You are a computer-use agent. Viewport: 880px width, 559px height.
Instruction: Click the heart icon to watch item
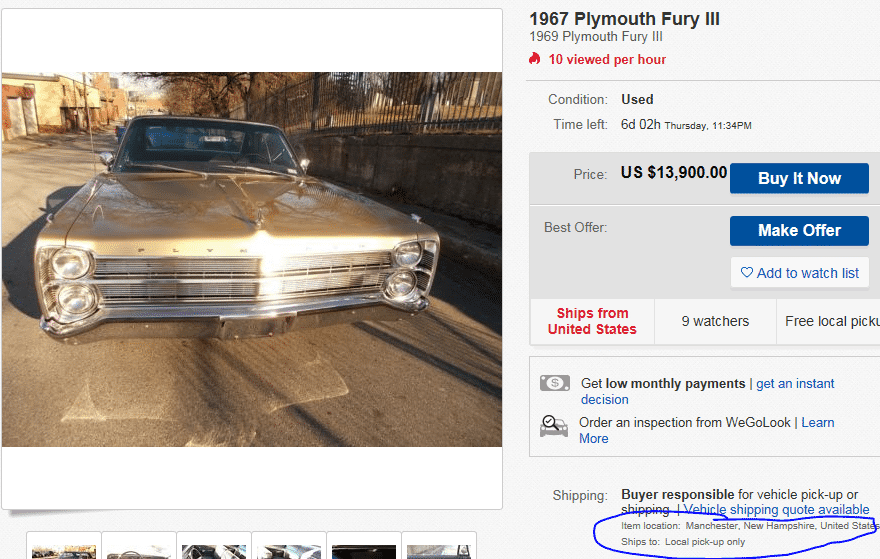click(747, 272)
